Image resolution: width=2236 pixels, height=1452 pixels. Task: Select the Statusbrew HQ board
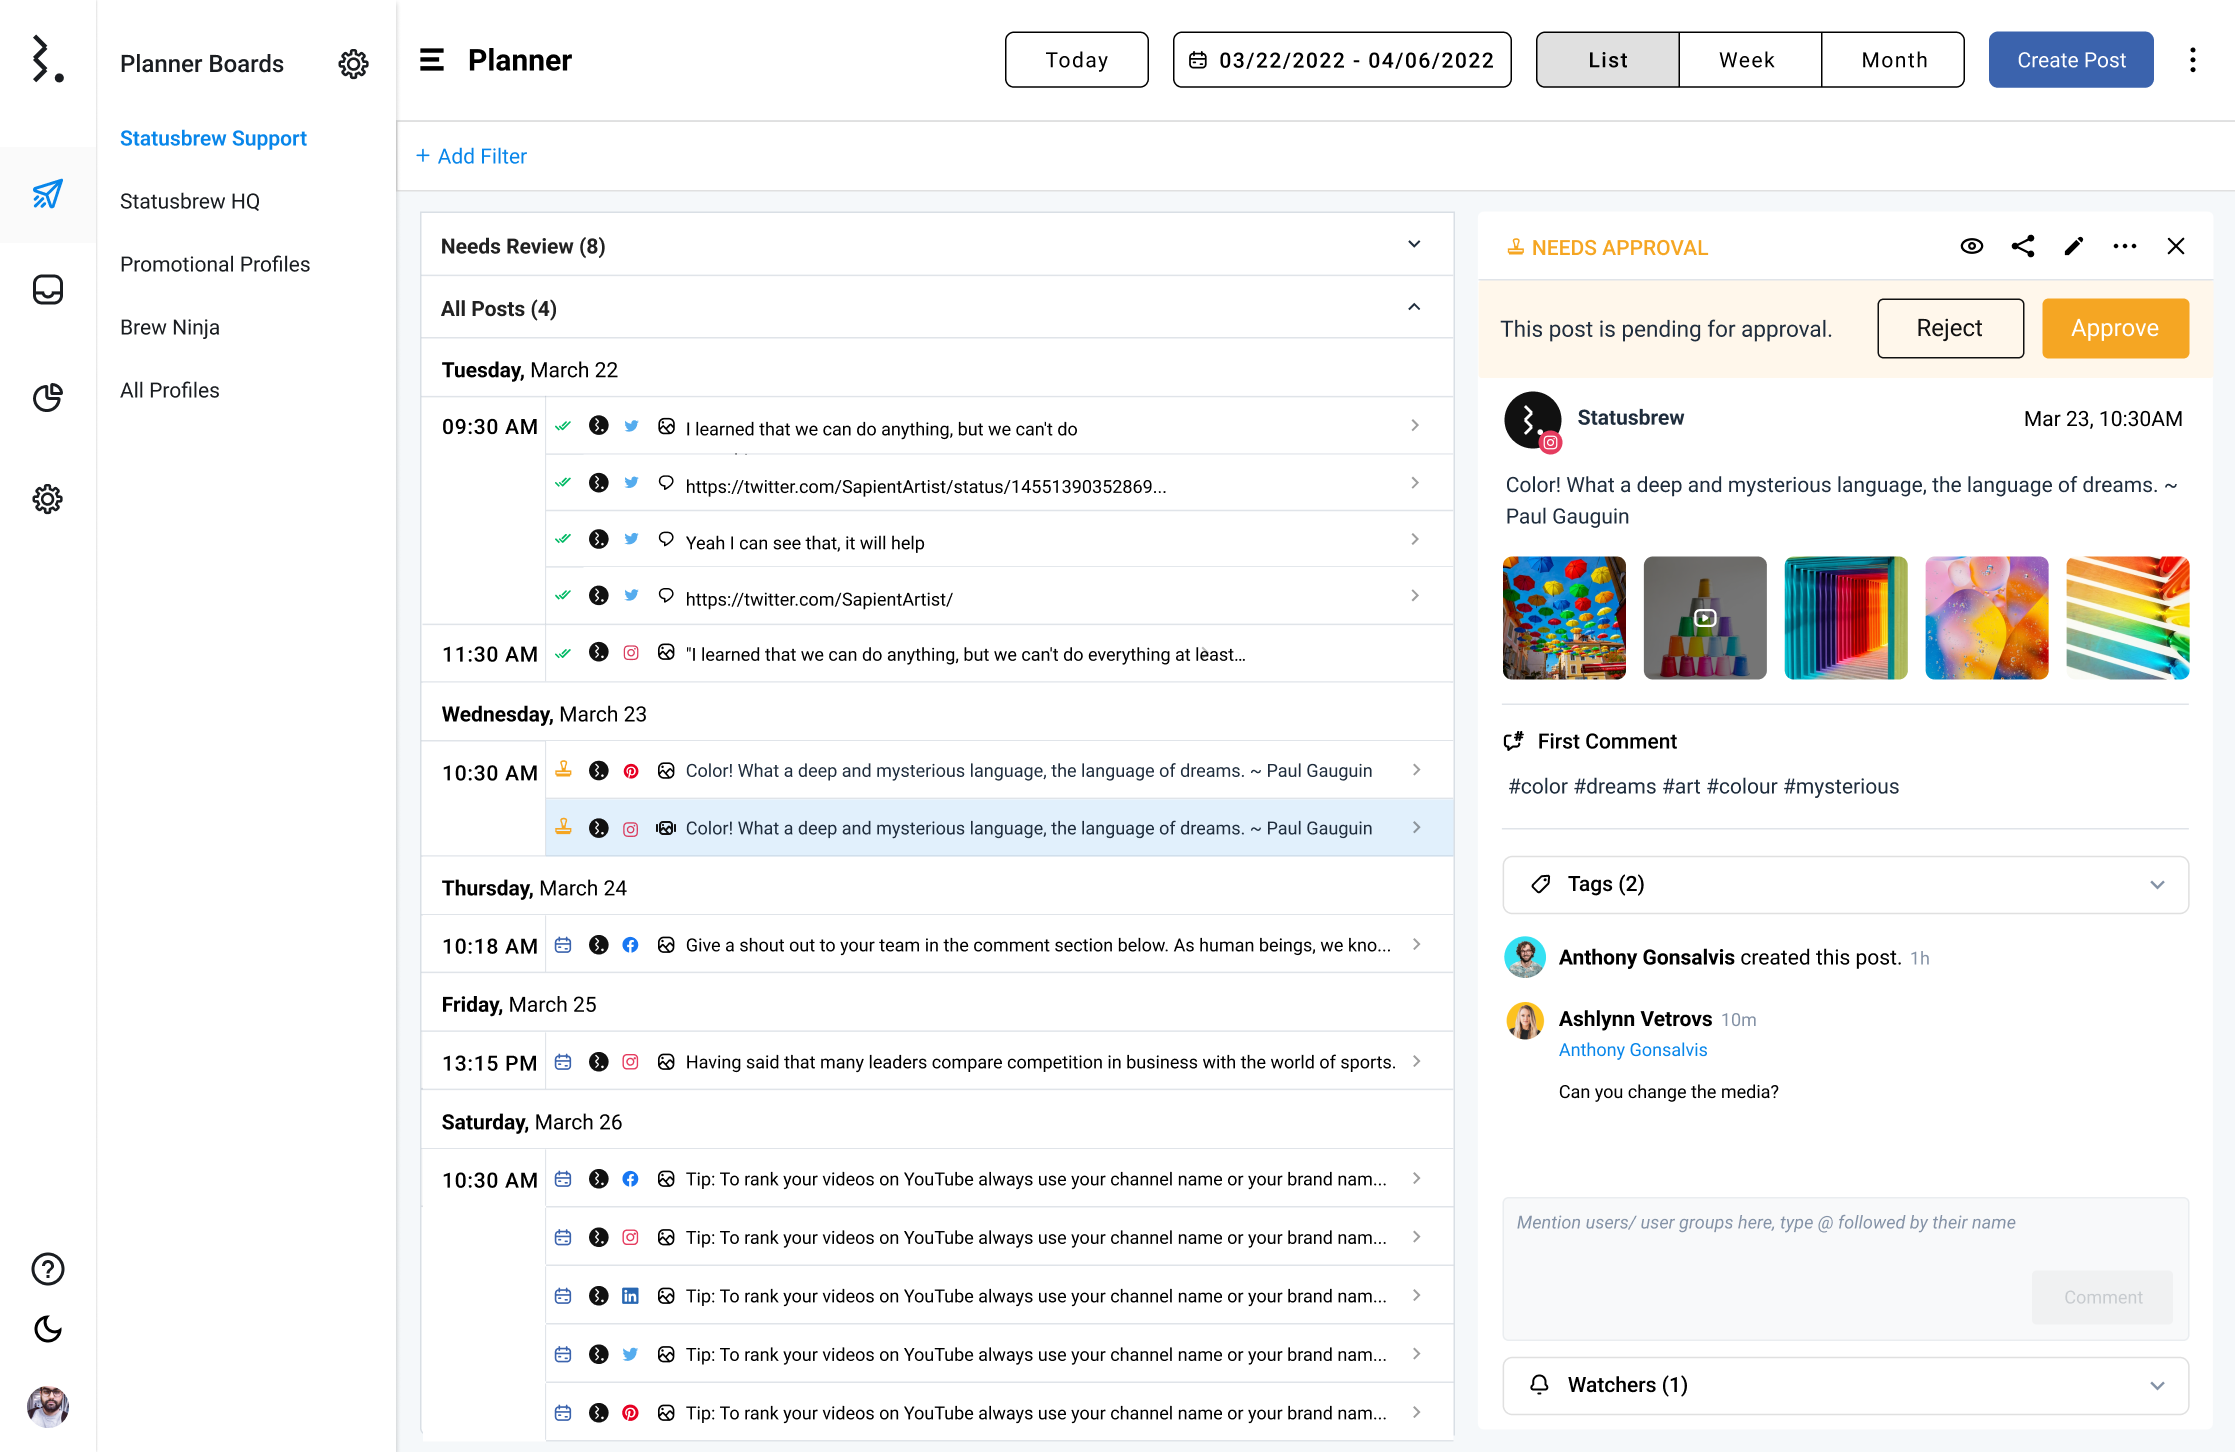click(190, 201)
